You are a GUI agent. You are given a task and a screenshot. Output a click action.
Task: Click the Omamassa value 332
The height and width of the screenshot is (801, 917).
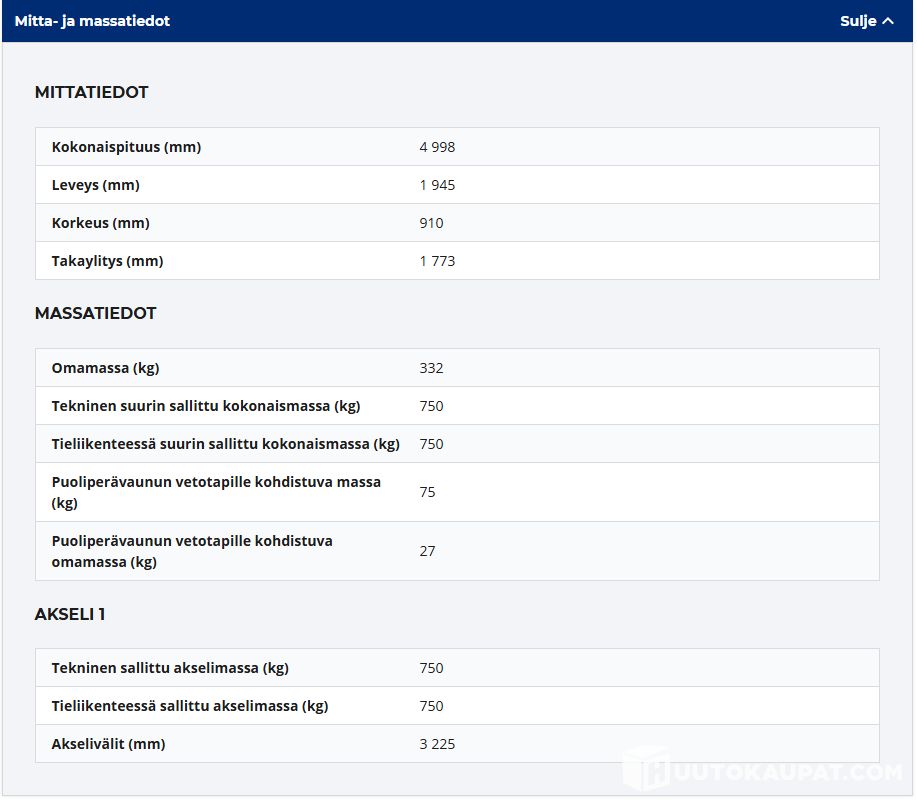tap(431, 368)
